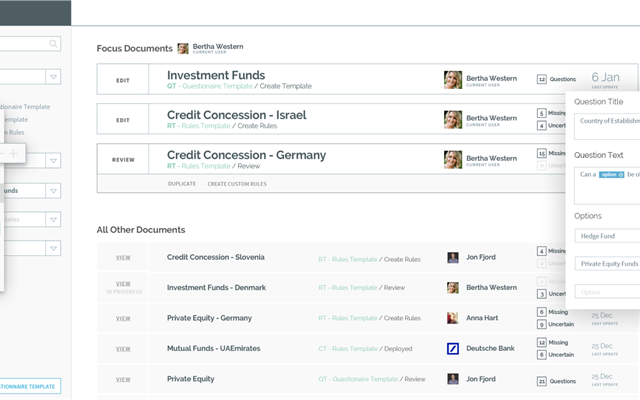
Task: Click the 15 Missing badge for Credit Concession - Germany
Action: 542,153
